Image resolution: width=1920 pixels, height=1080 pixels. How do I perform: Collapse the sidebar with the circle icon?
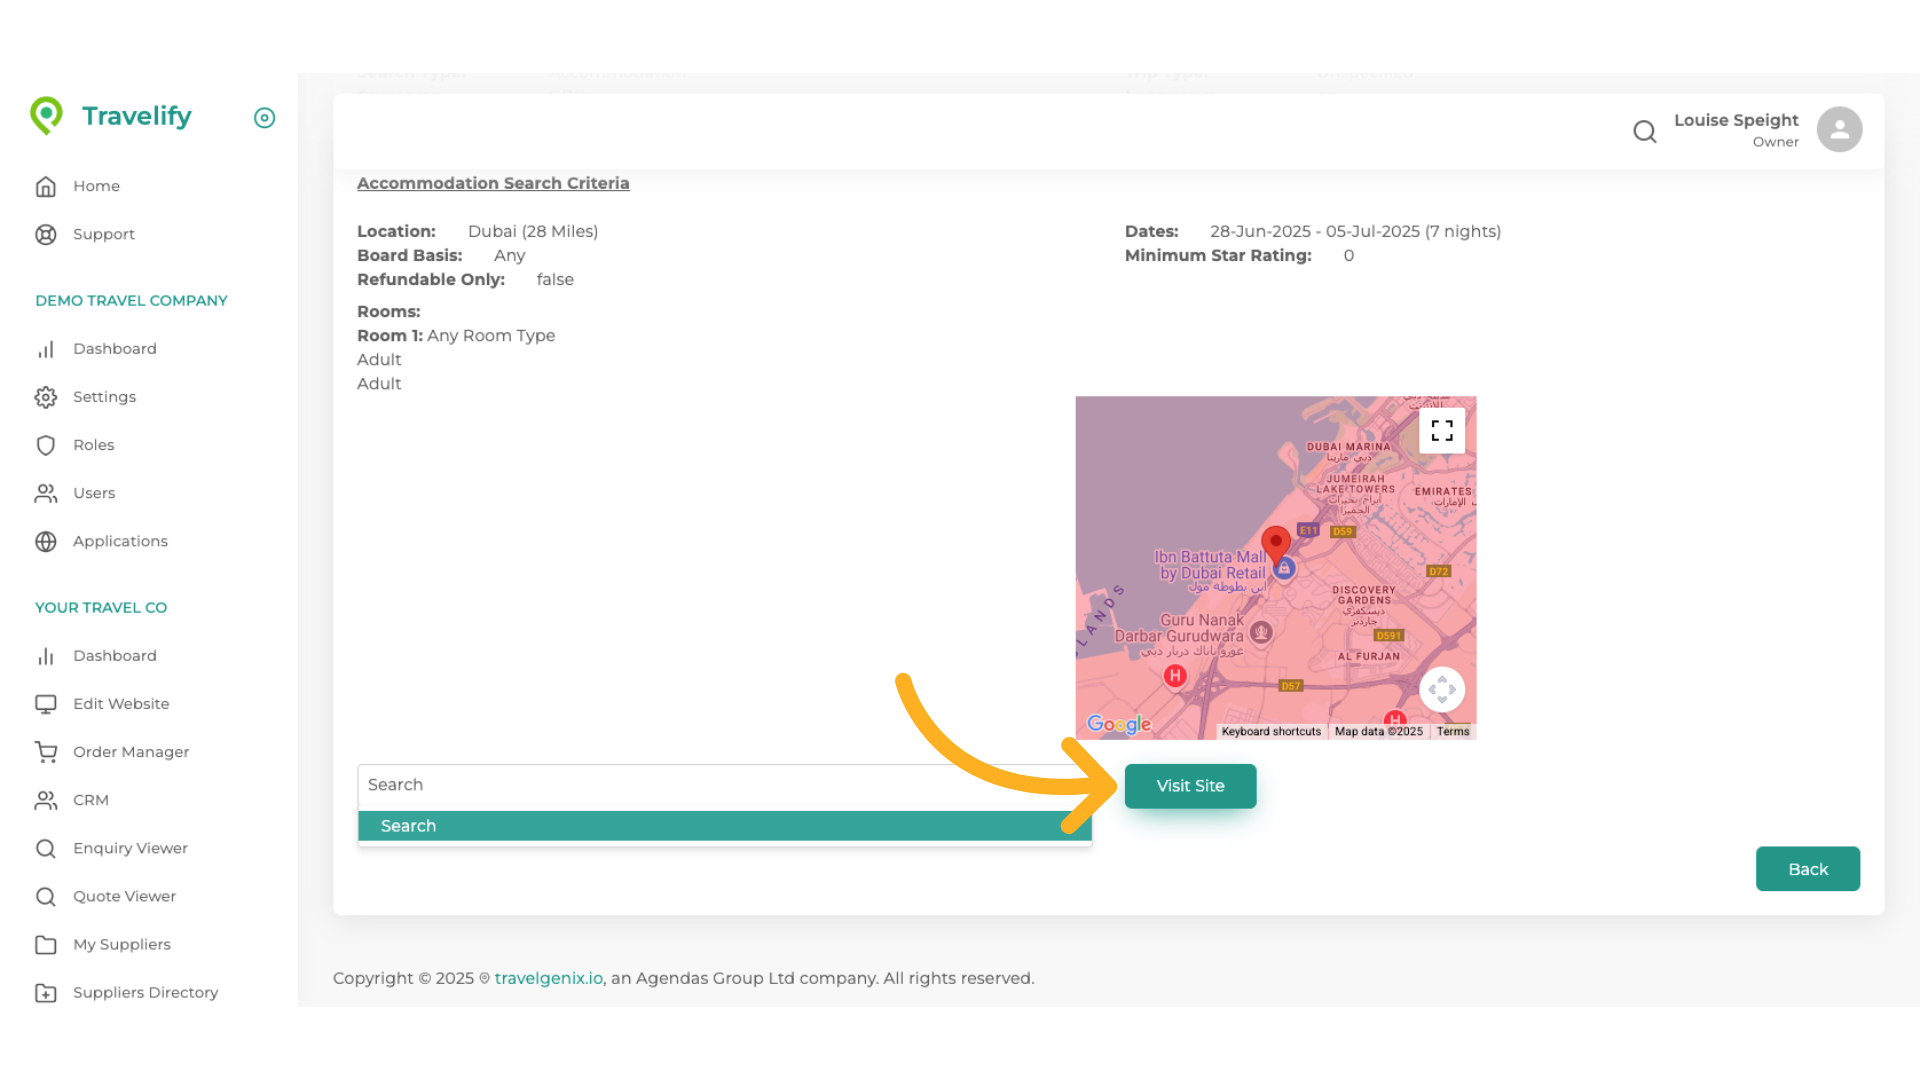(264, 118)
